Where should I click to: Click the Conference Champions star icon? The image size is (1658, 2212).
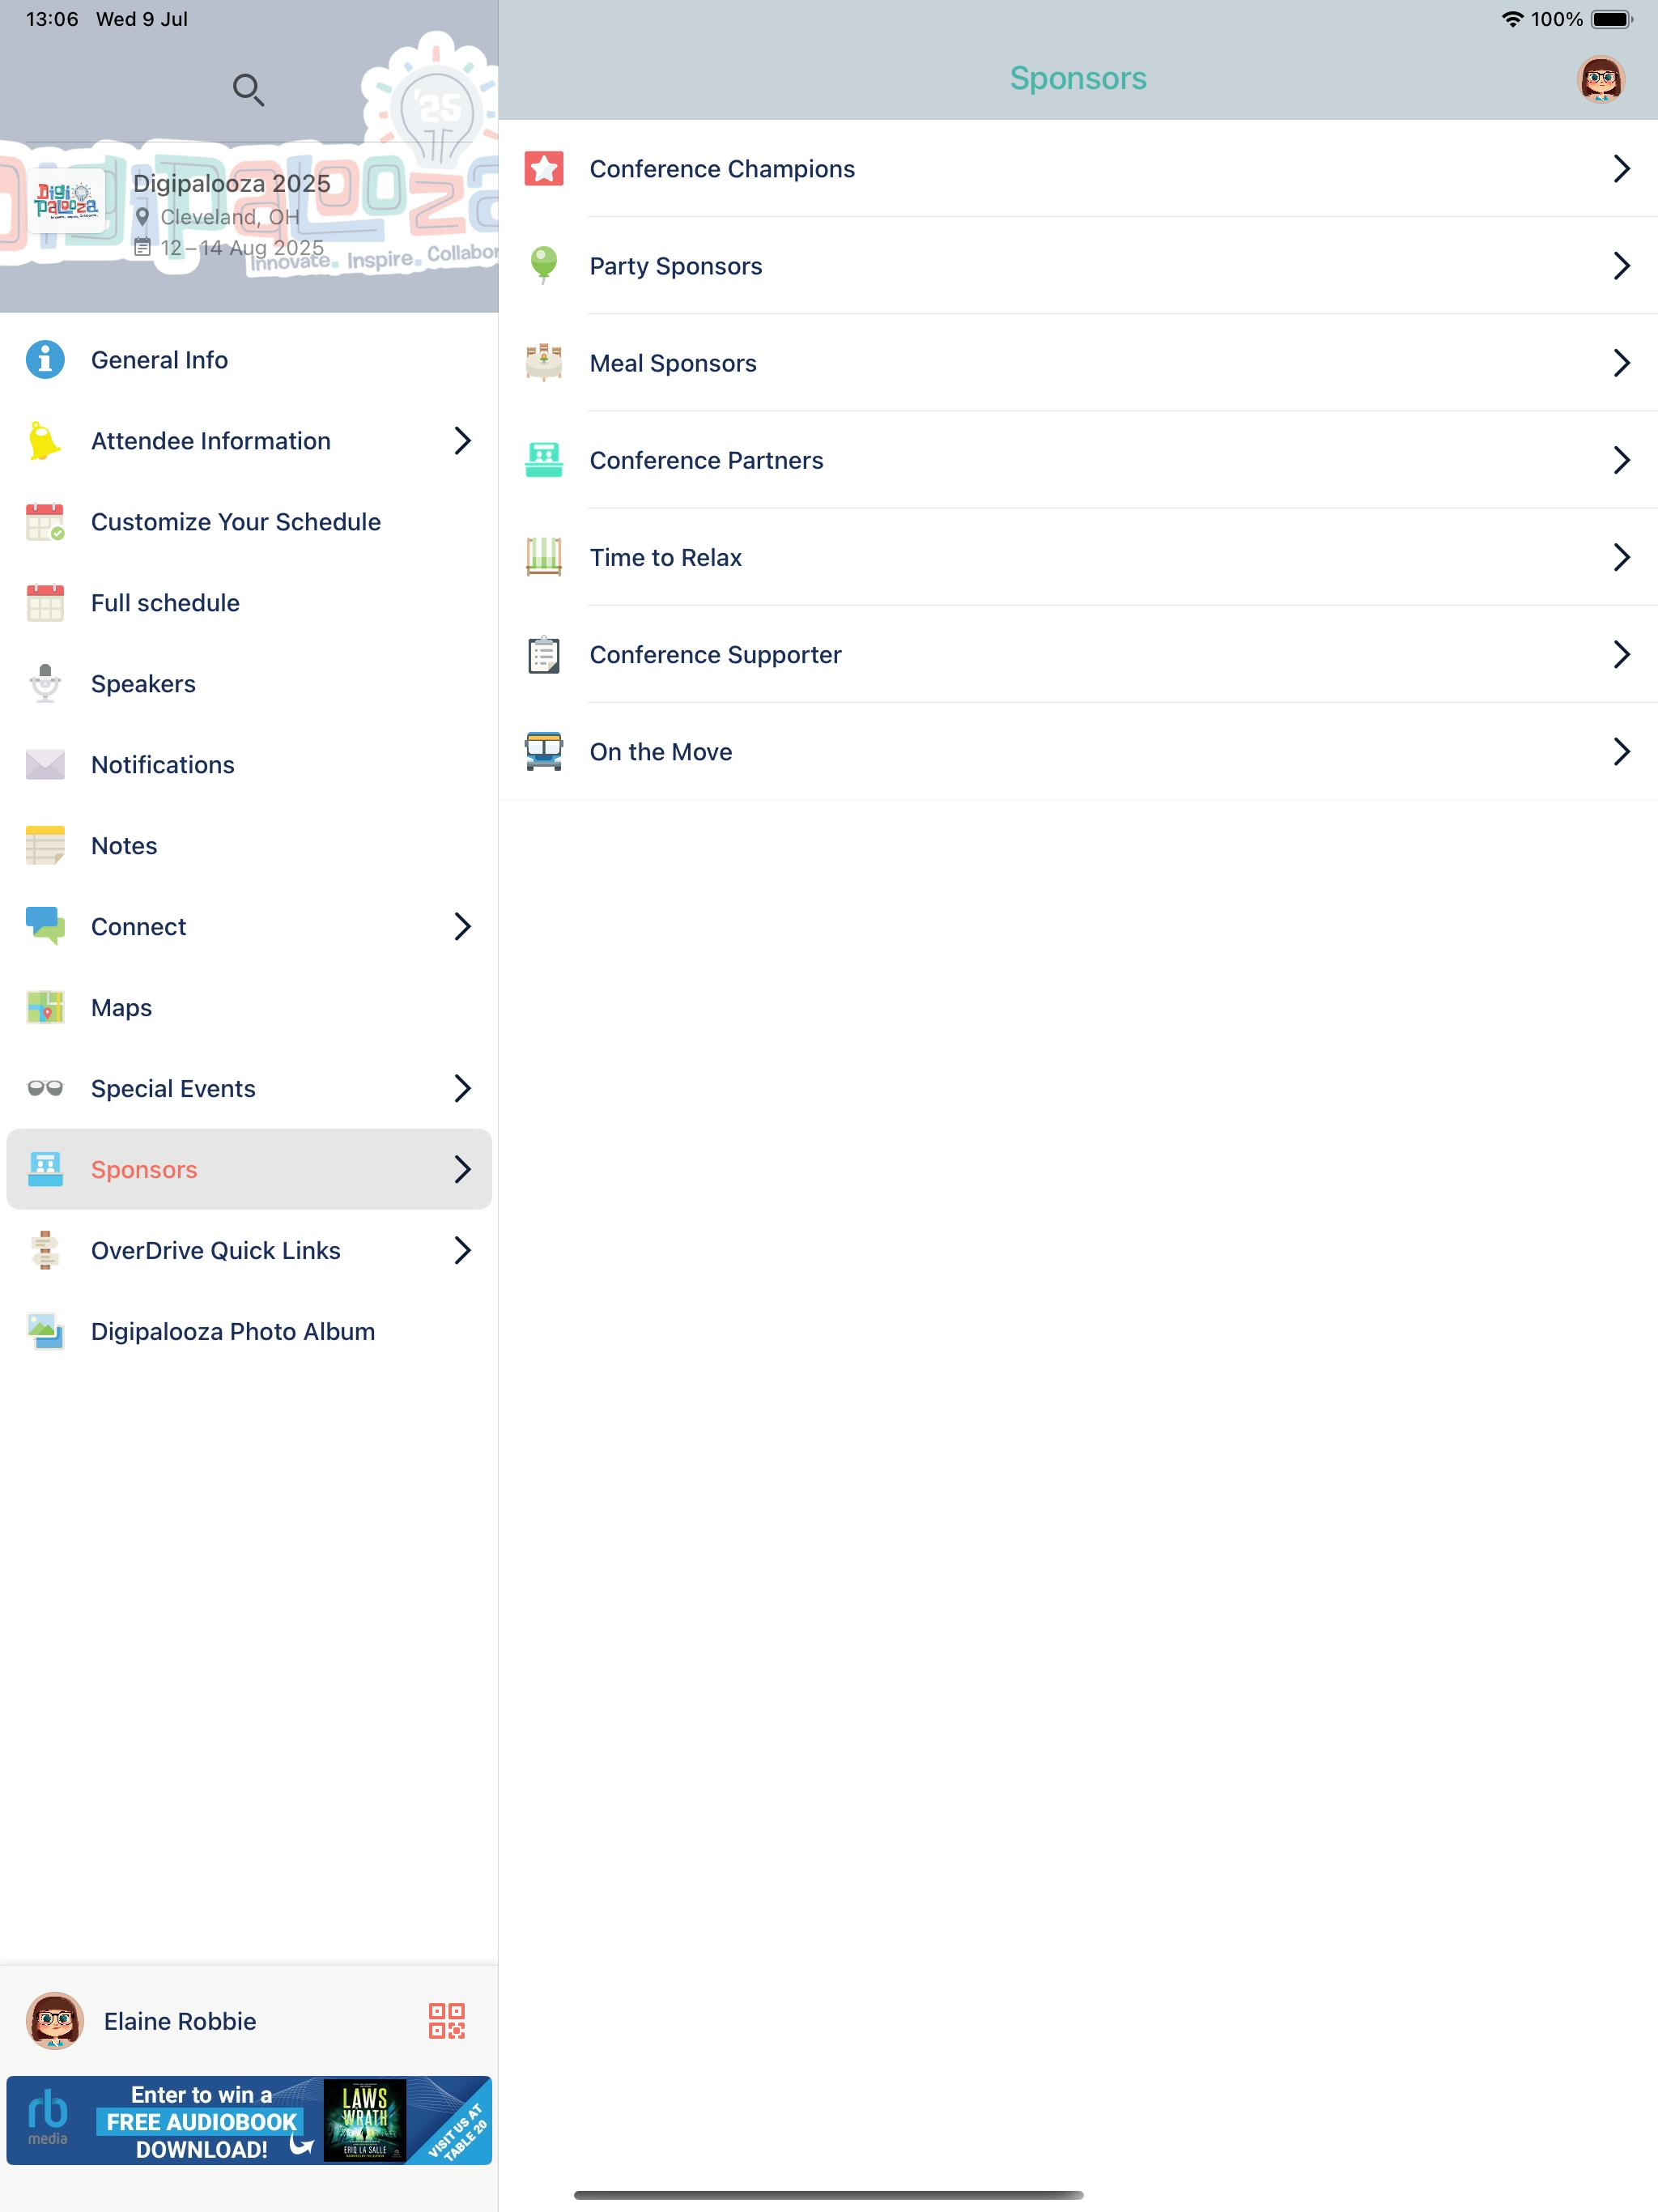coord(544,169)
